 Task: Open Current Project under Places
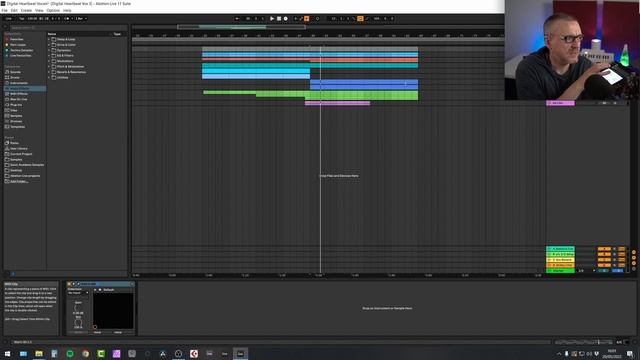pyautogui.click(x=21, y=154)
